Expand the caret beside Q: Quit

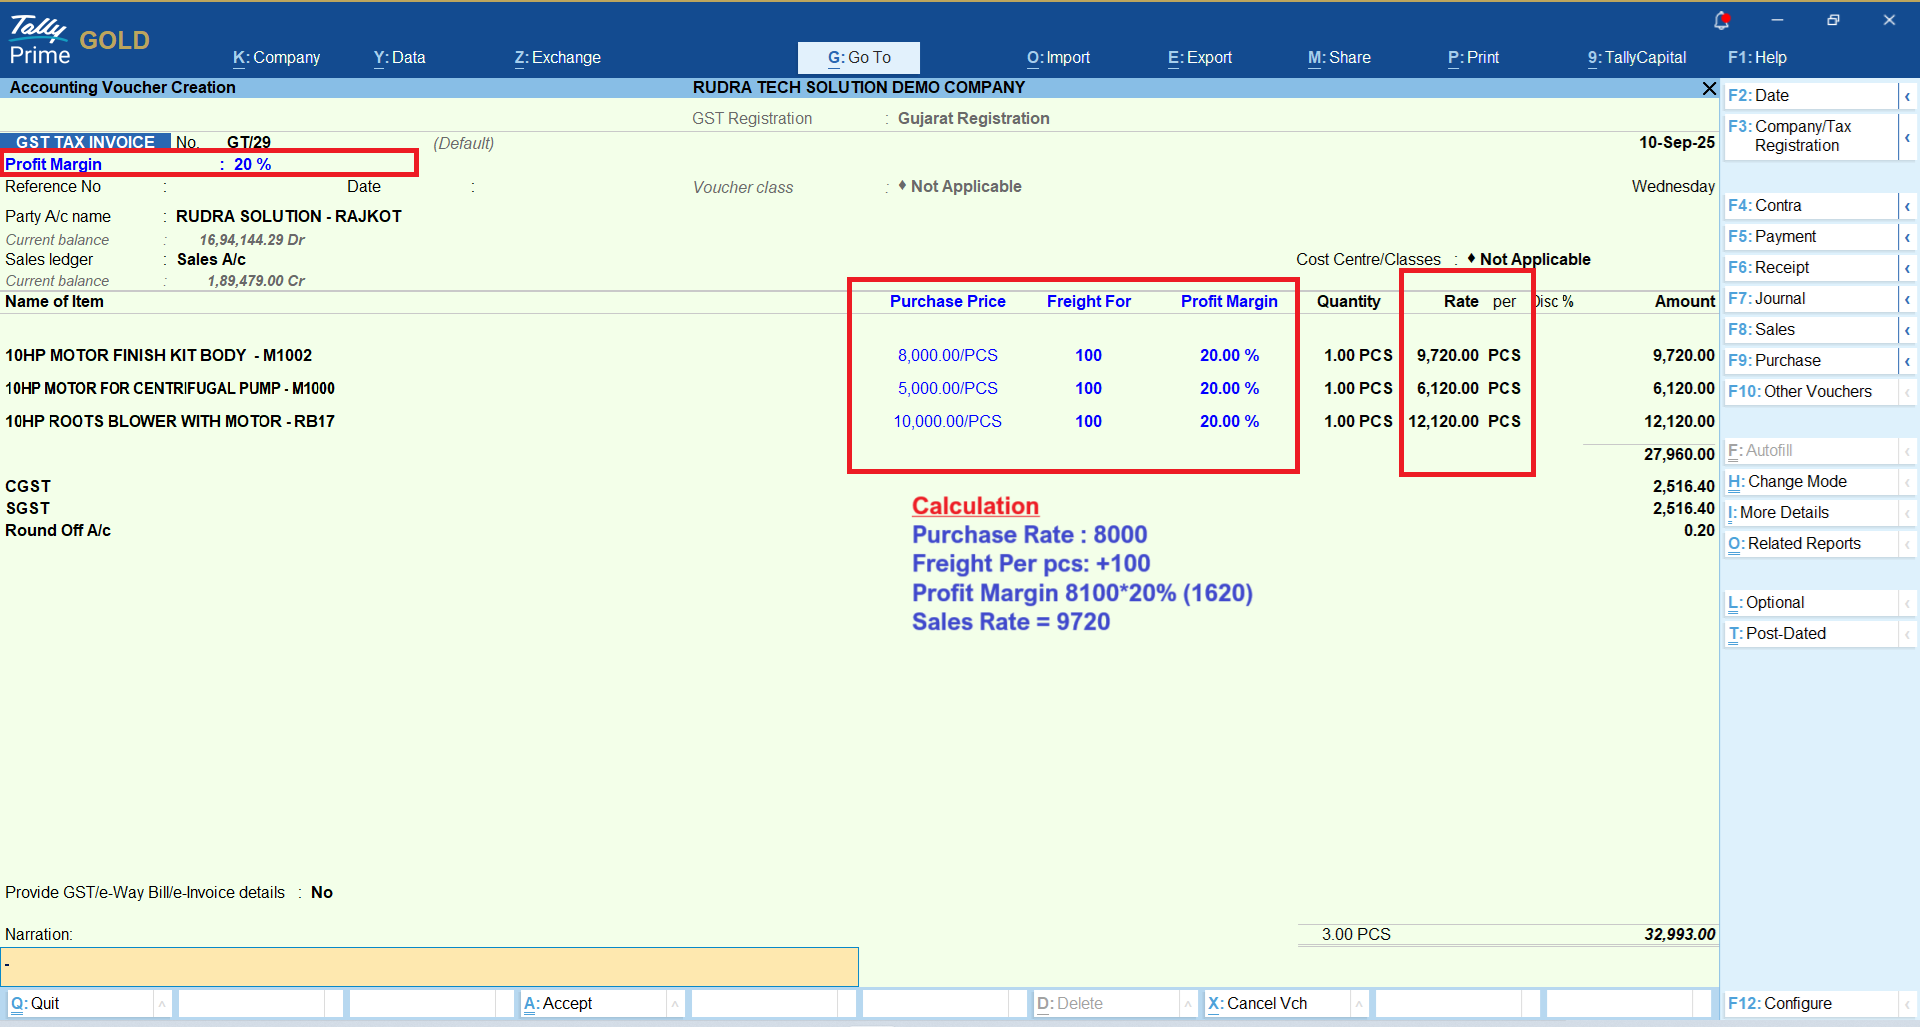pyautogui.click(x=162, y=1004)
